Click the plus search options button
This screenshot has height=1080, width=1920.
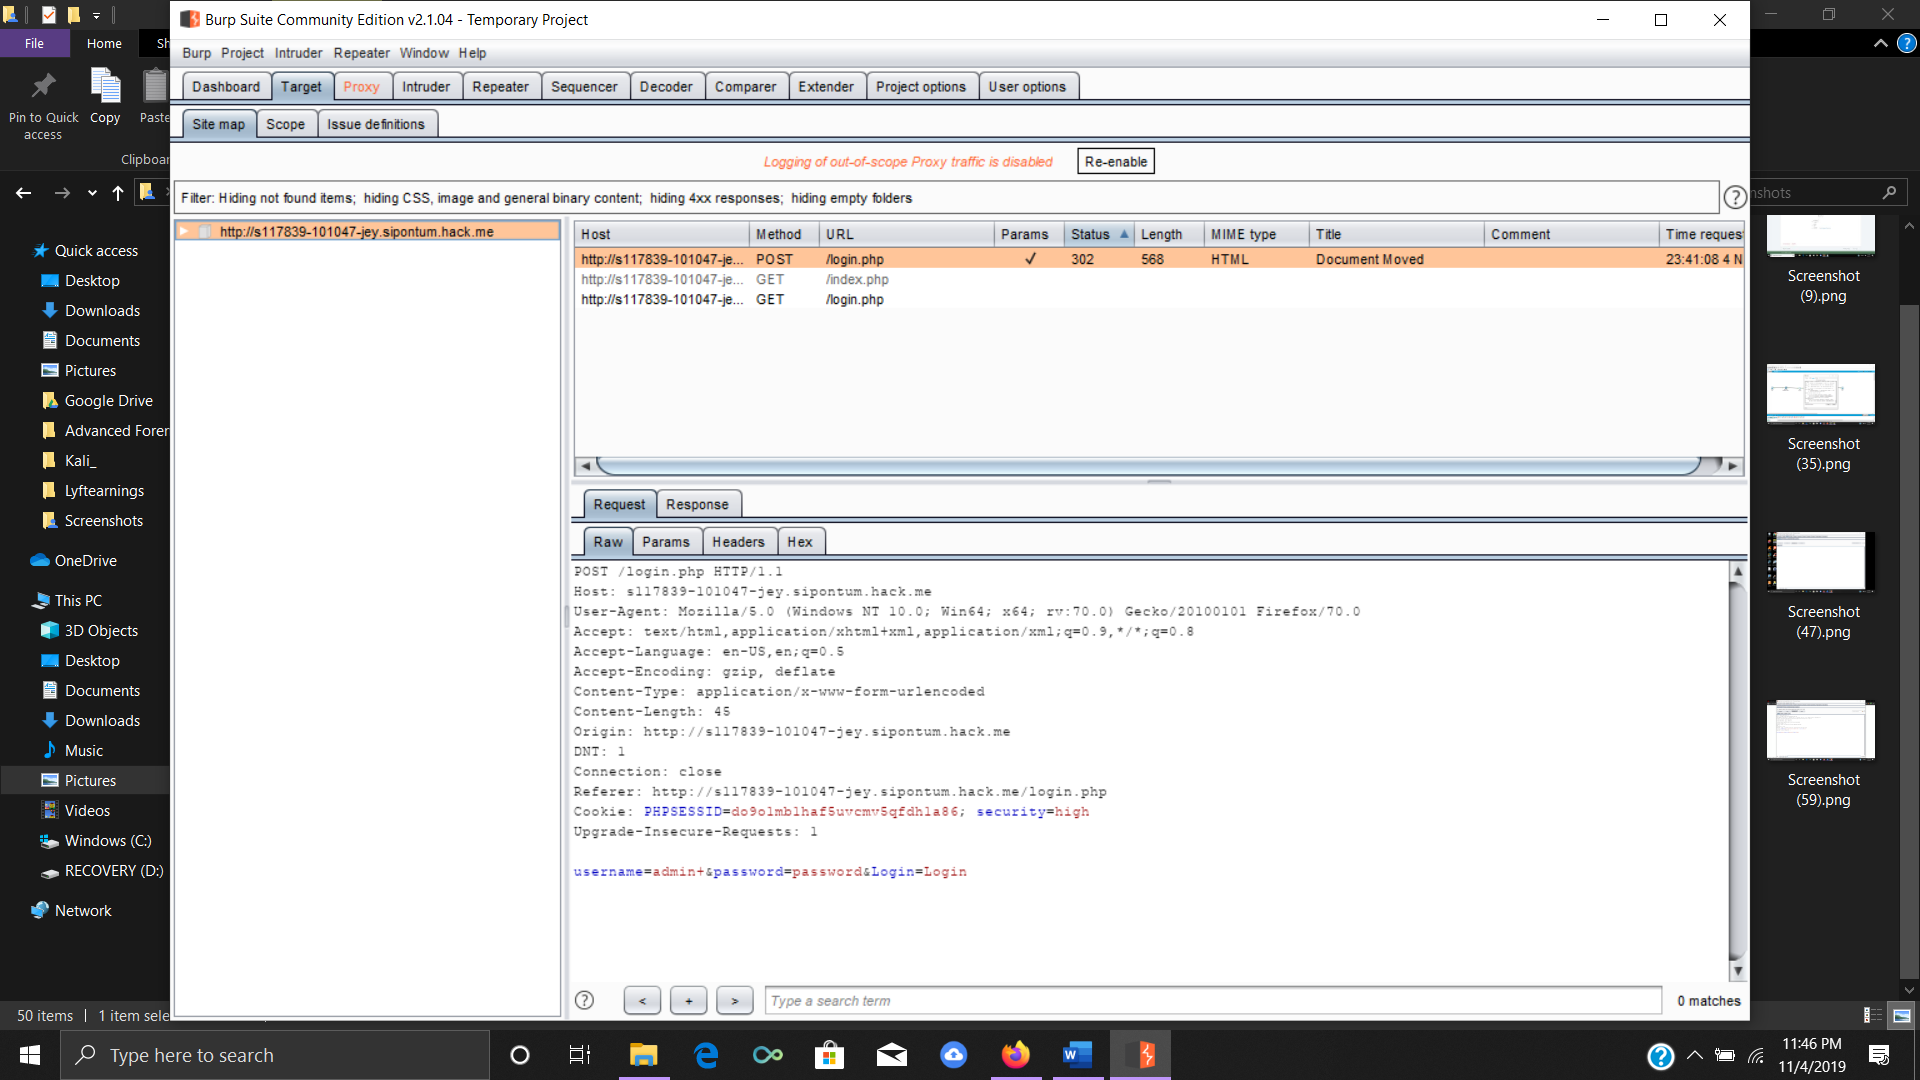point(689,1000)
